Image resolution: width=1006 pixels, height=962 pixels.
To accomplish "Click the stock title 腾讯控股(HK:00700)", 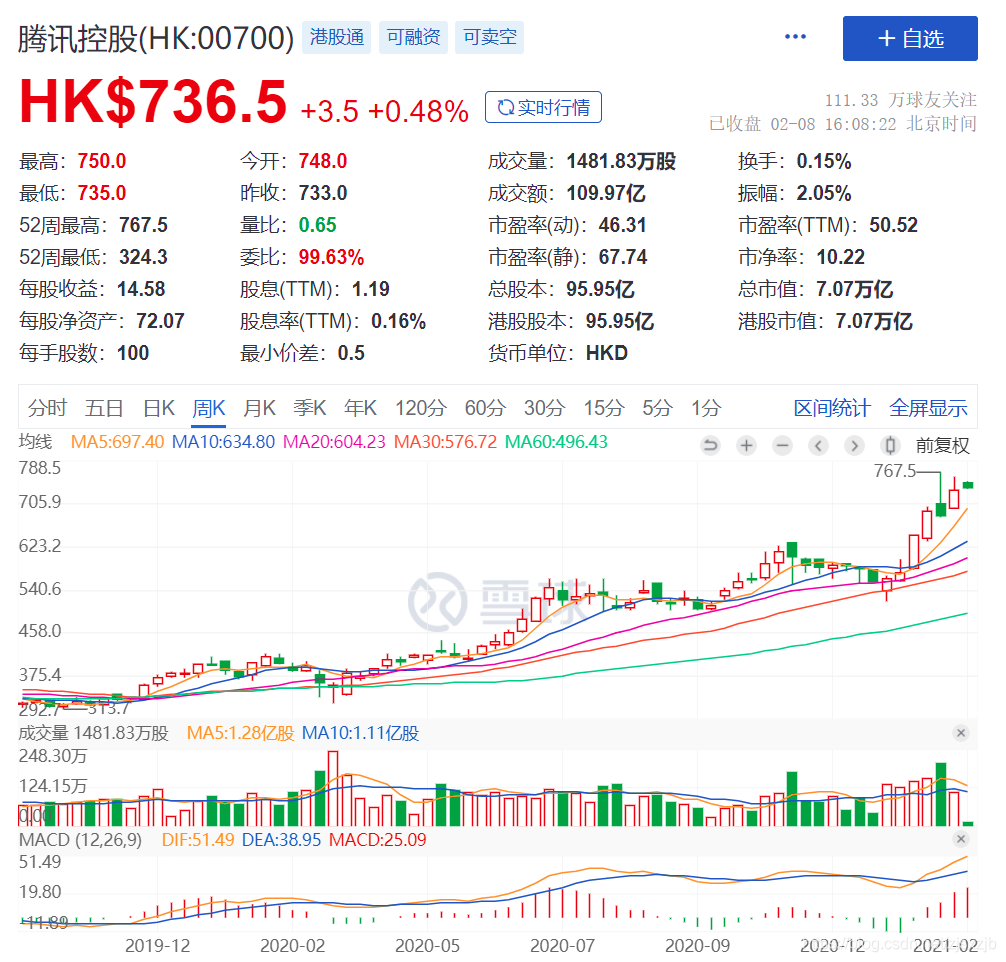I will [156, 38].
